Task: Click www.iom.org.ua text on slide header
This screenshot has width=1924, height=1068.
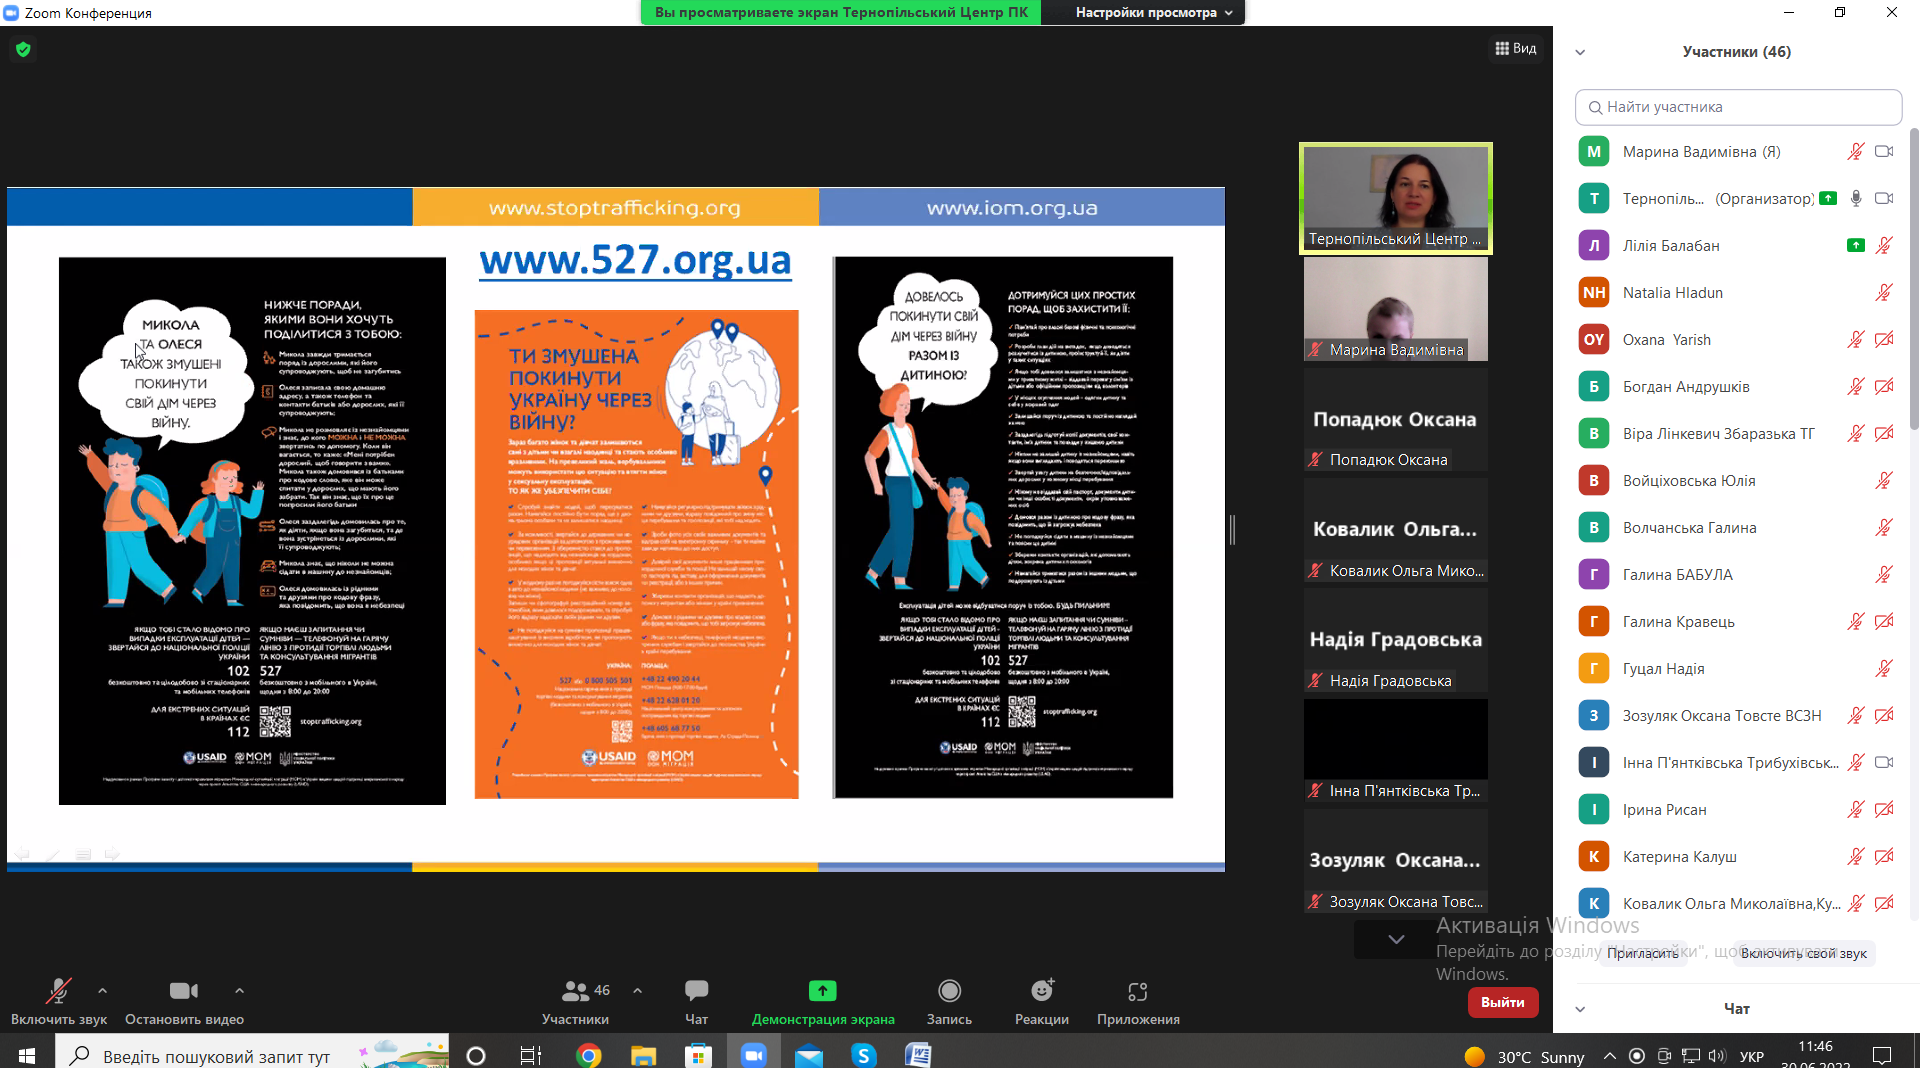Action: 1012,208
